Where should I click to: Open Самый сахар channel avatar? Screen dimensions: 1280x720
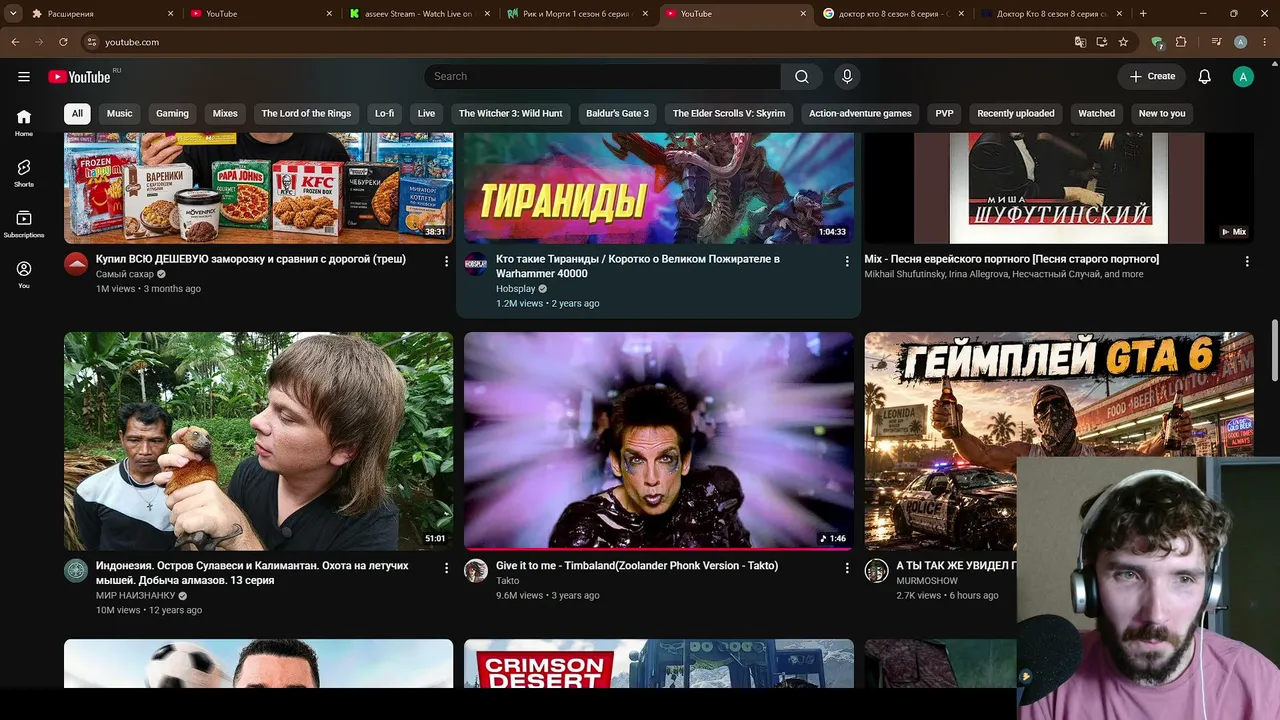[76, 264]
